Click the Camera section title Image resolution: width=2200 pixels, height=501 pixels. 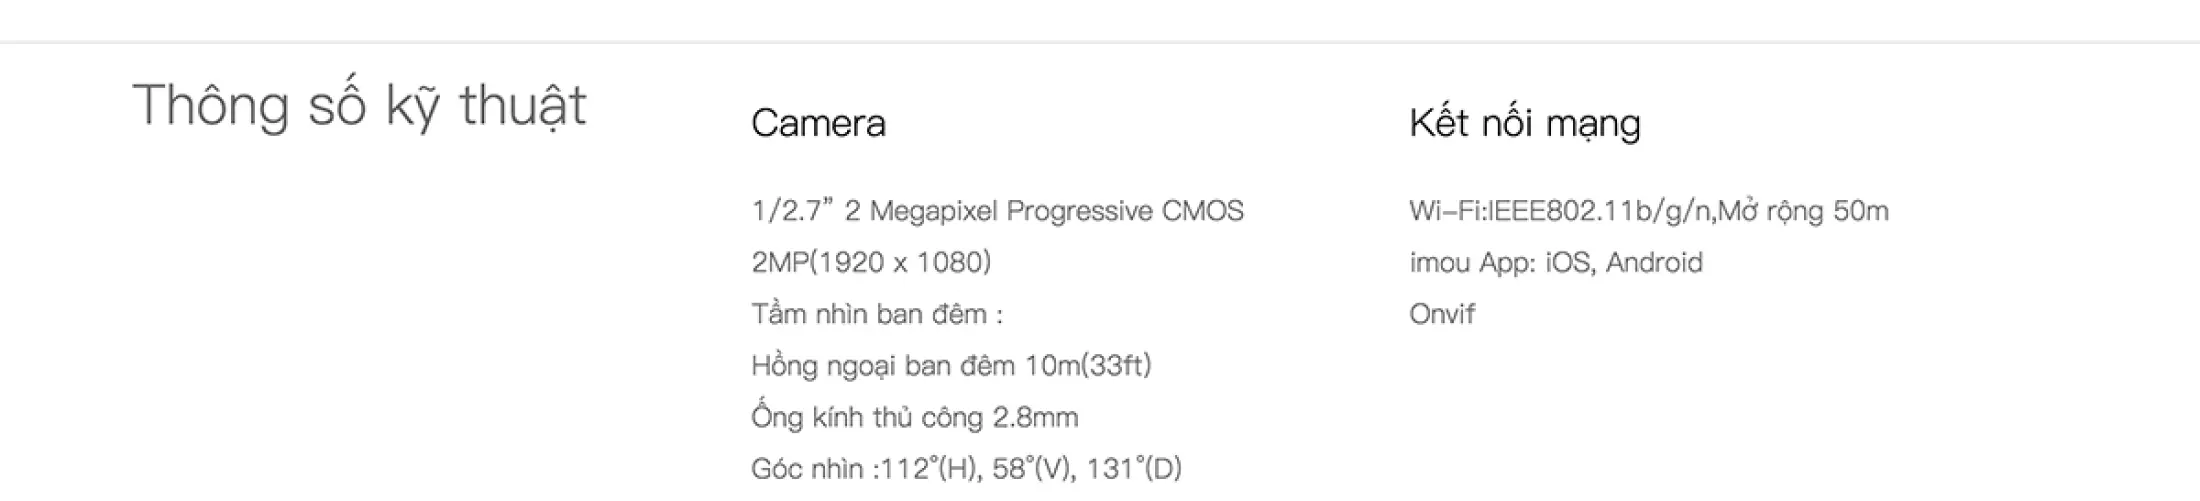(818, 123)
